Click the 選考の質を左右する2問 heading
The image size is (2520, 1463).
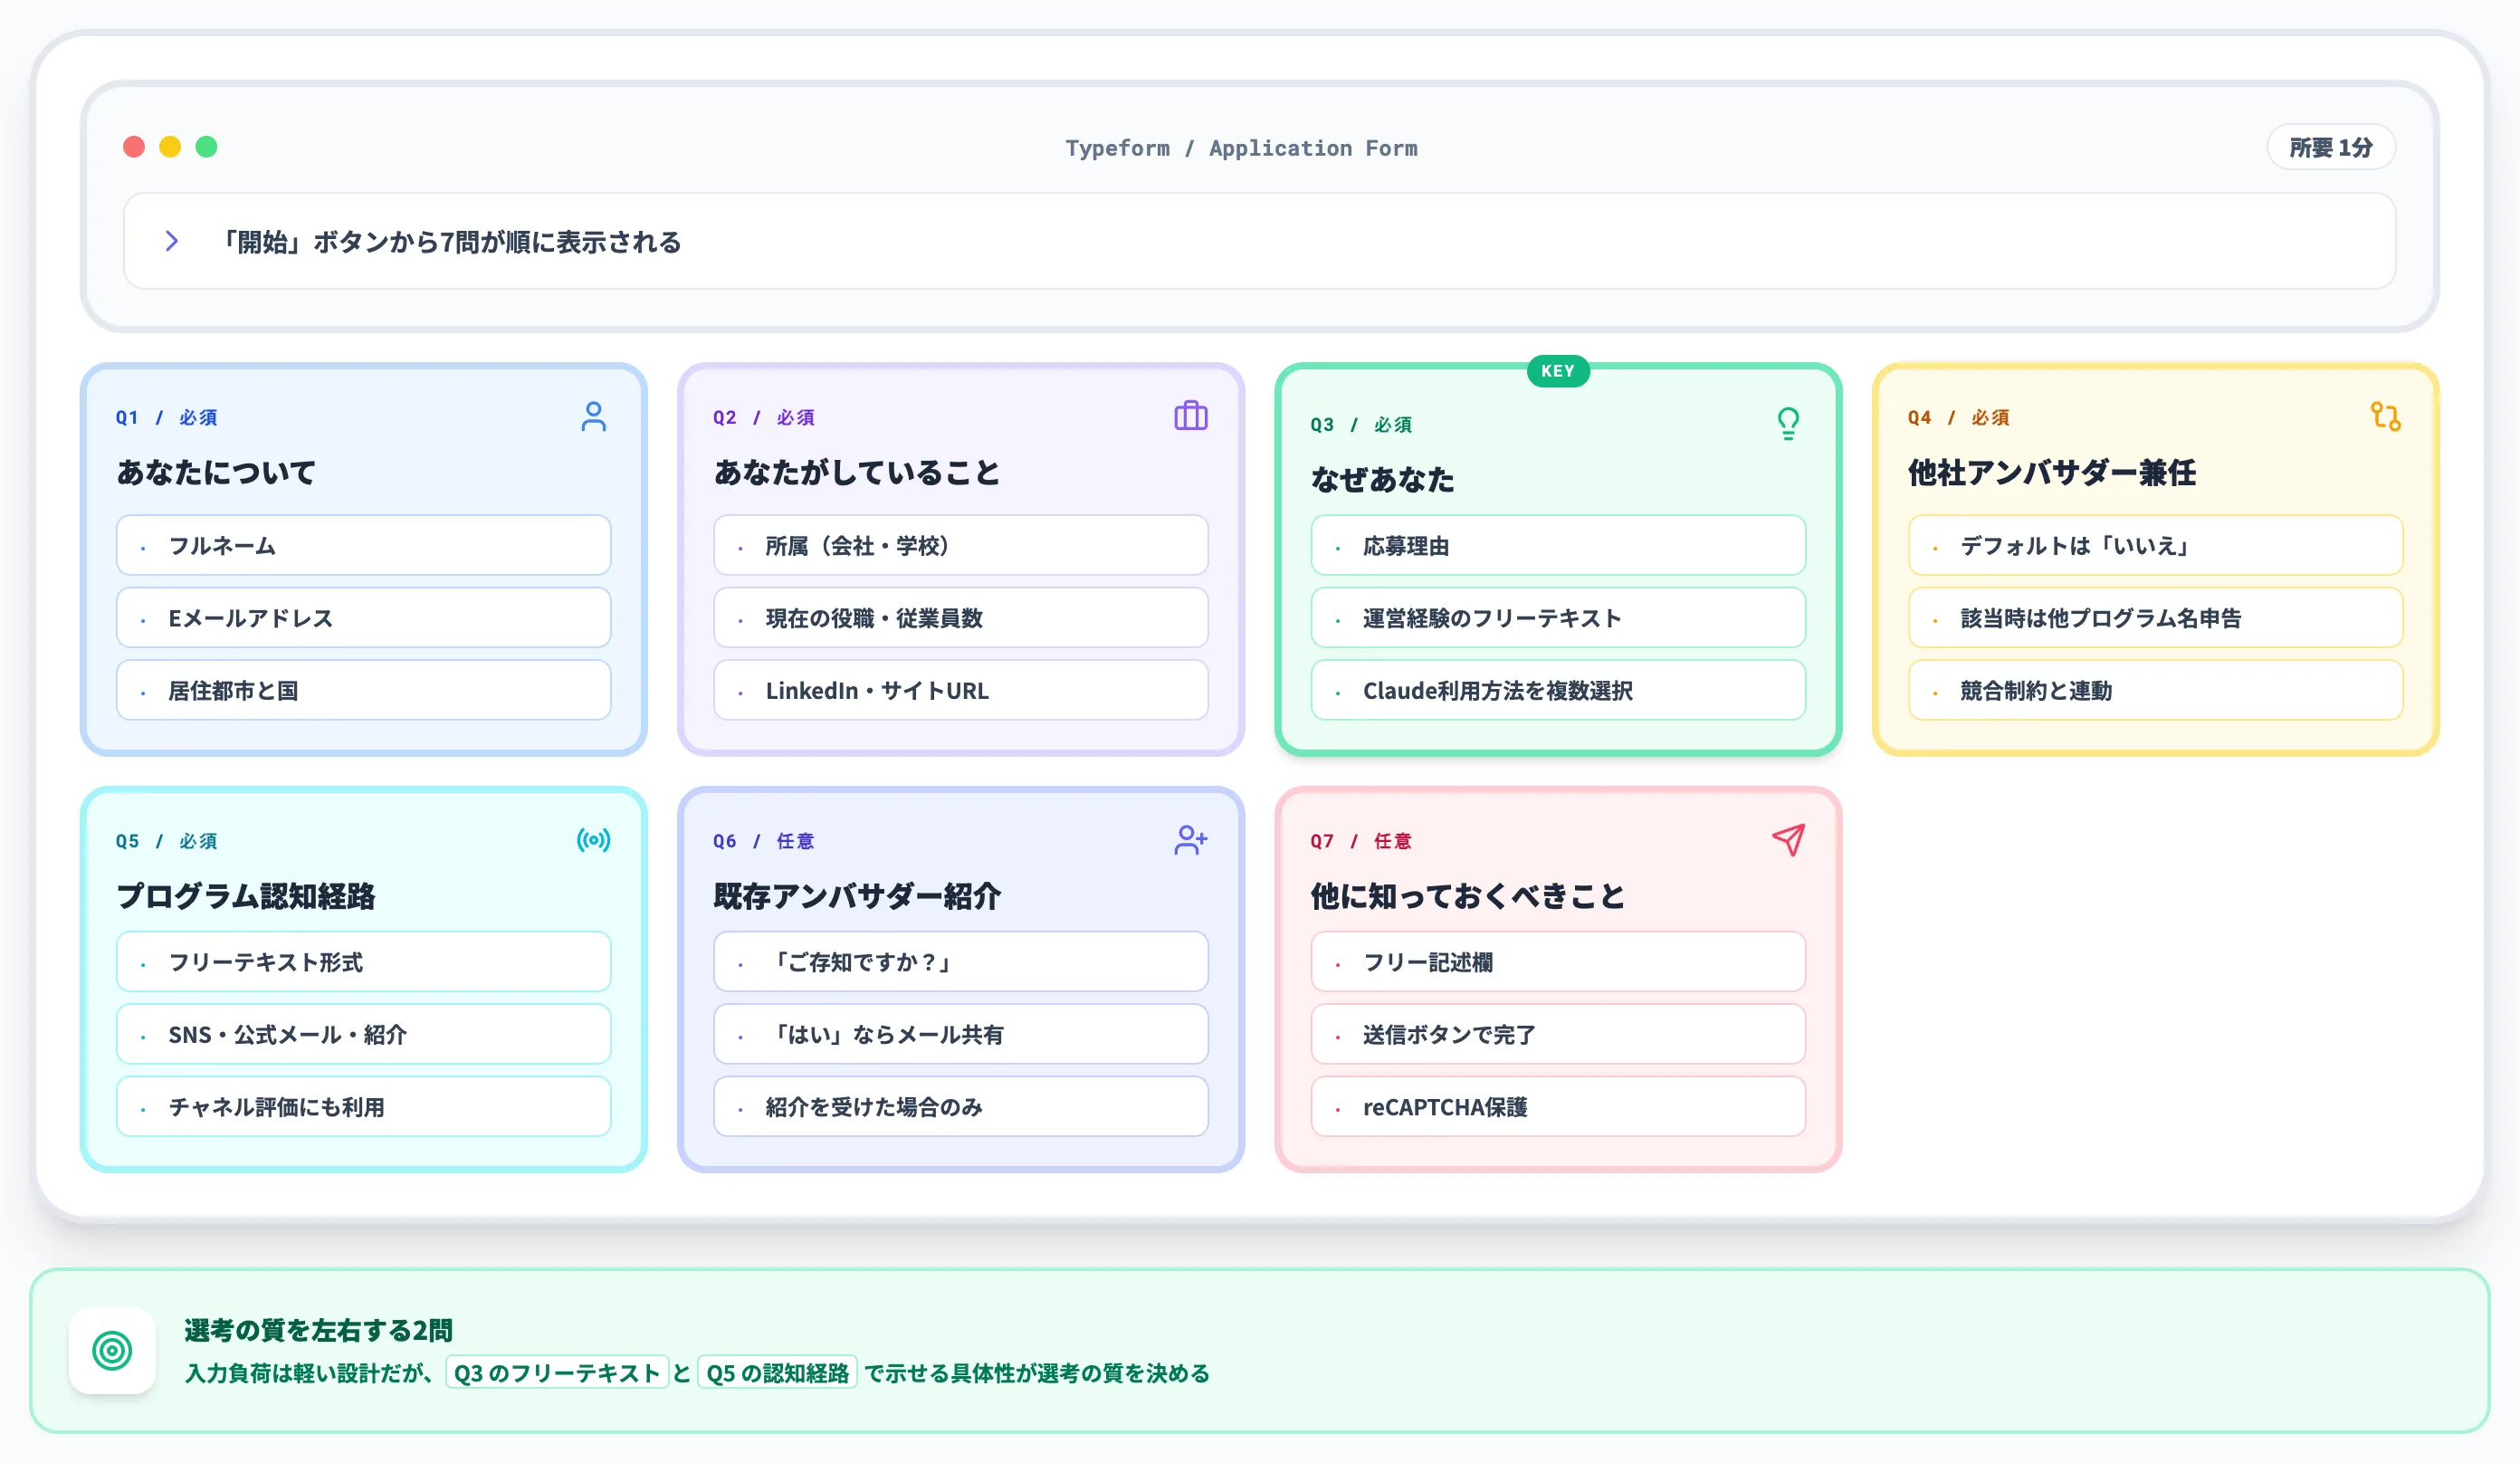(x=318, y=1330)
